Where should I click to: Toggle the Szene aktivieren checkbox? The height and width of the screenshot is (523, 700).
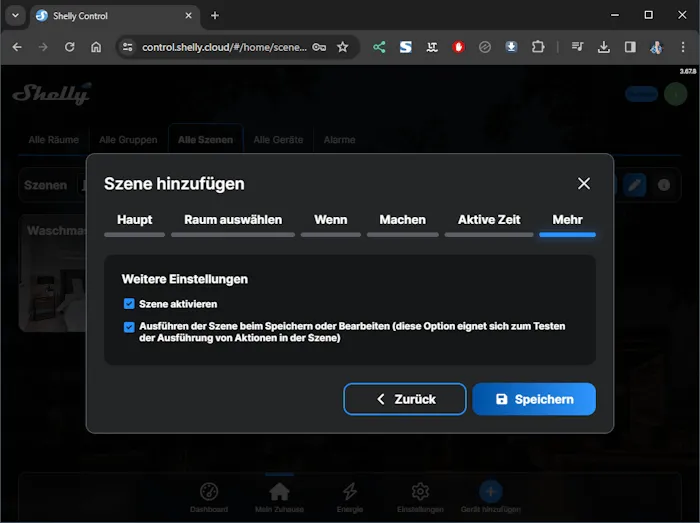(x=129, y=304)
